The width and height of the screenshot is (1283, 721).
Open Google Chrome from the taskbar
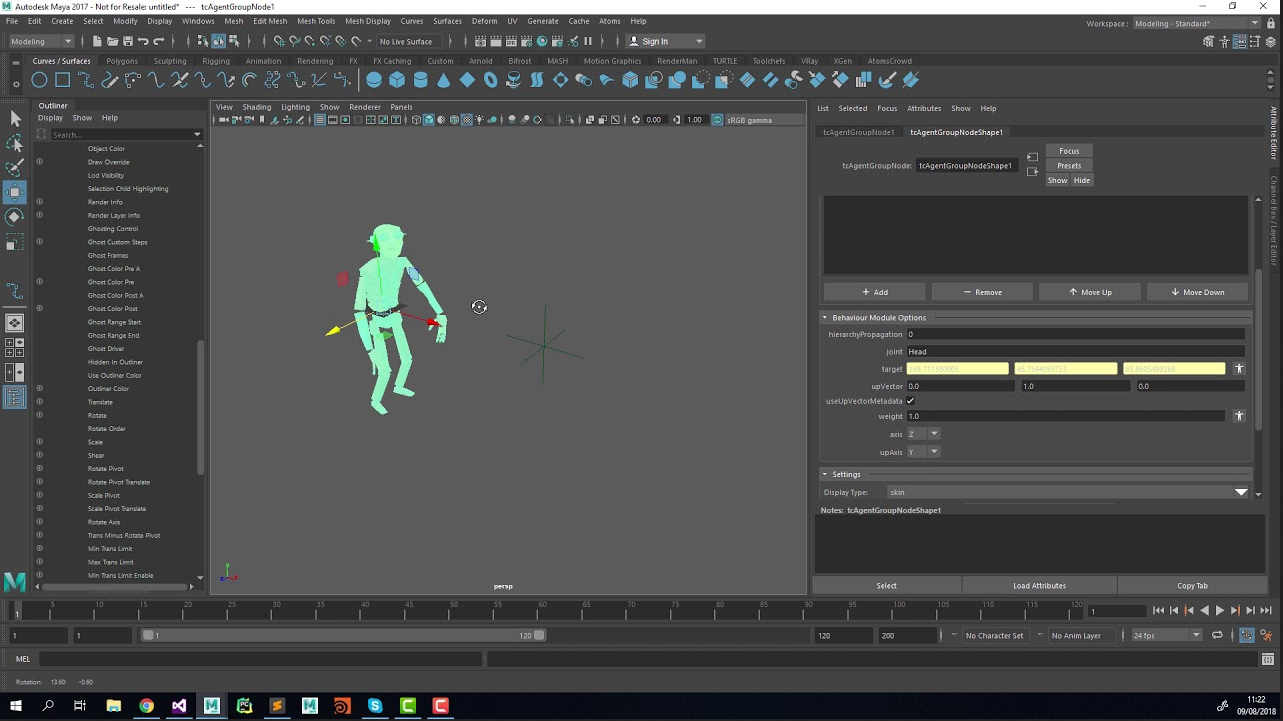tap(146, 706)
